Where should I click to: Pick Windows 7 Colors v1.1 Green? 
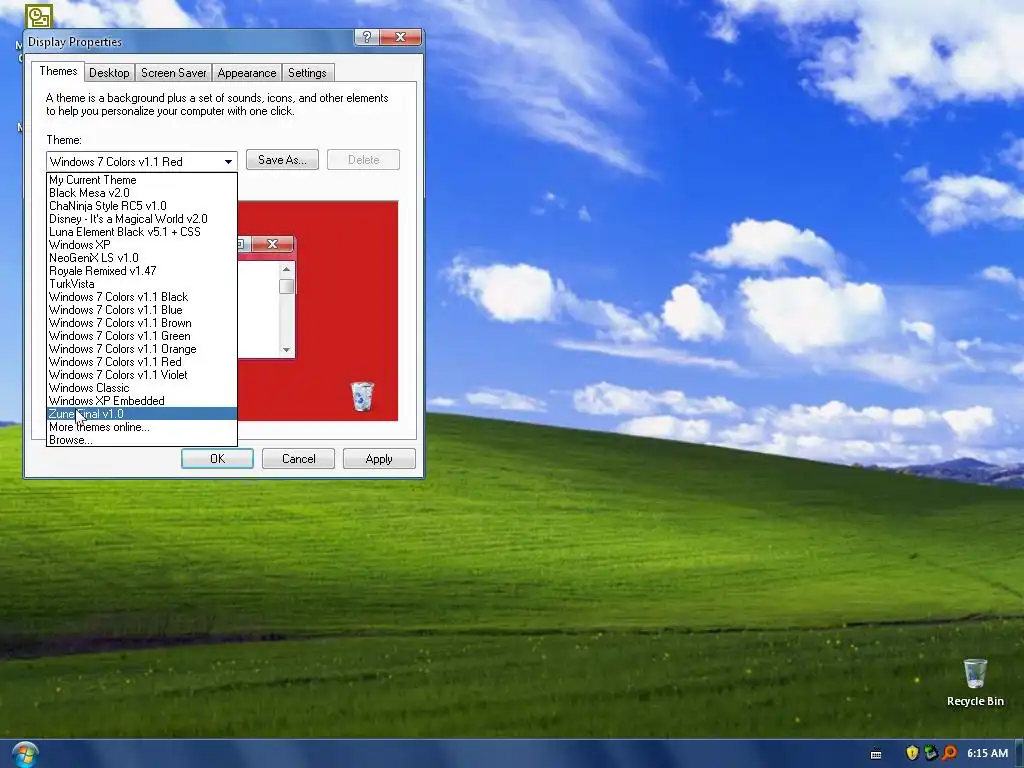tap(142, 336)
